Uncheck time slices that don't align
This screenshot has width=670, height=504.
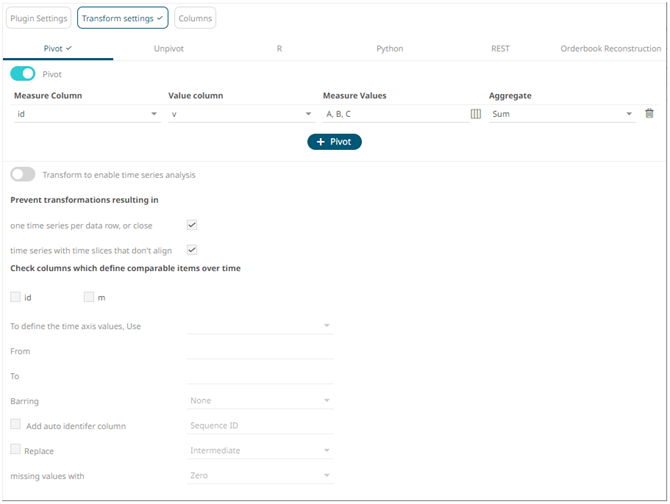tap(192, 250)
